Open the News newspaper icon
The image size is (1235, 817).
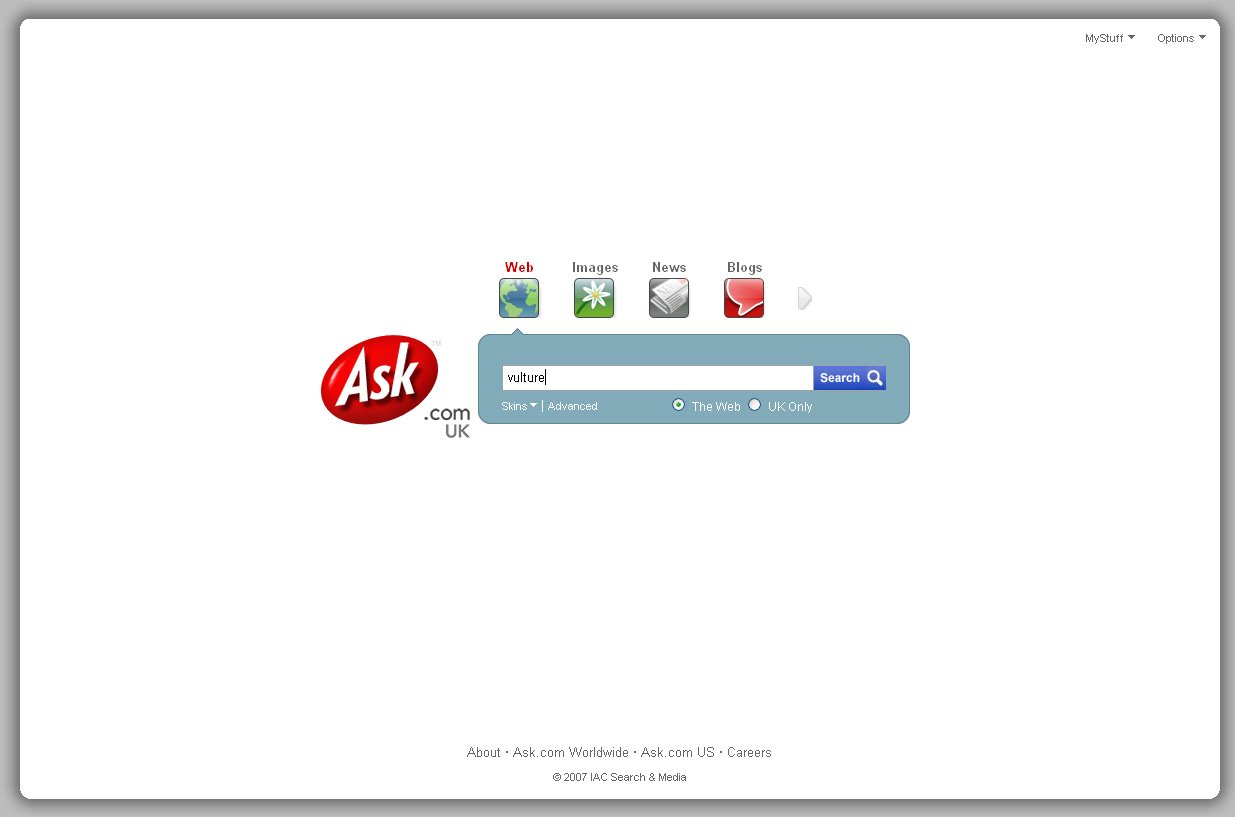[x=669, y=298]
